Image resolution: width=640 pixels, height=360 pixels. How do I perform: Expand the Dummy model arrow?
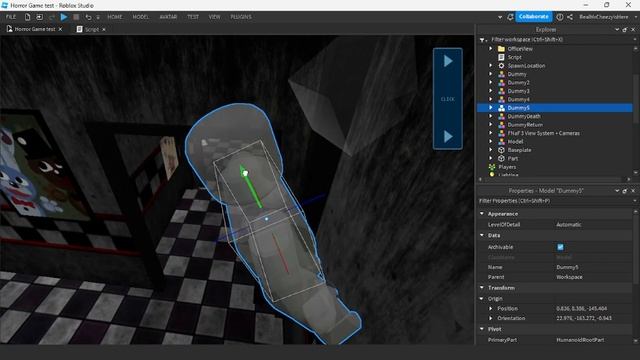click(x=491, y=74)
